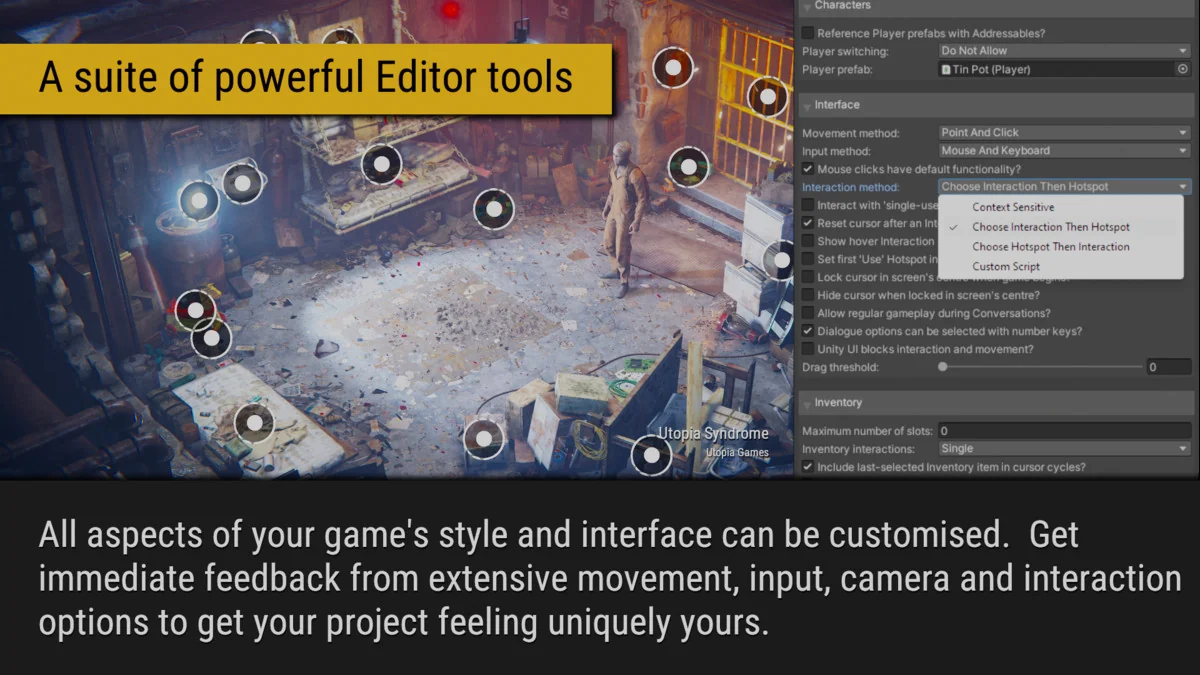Open the Inventory interactions dropdown
1200x675 pixels.
(1063, 448)
